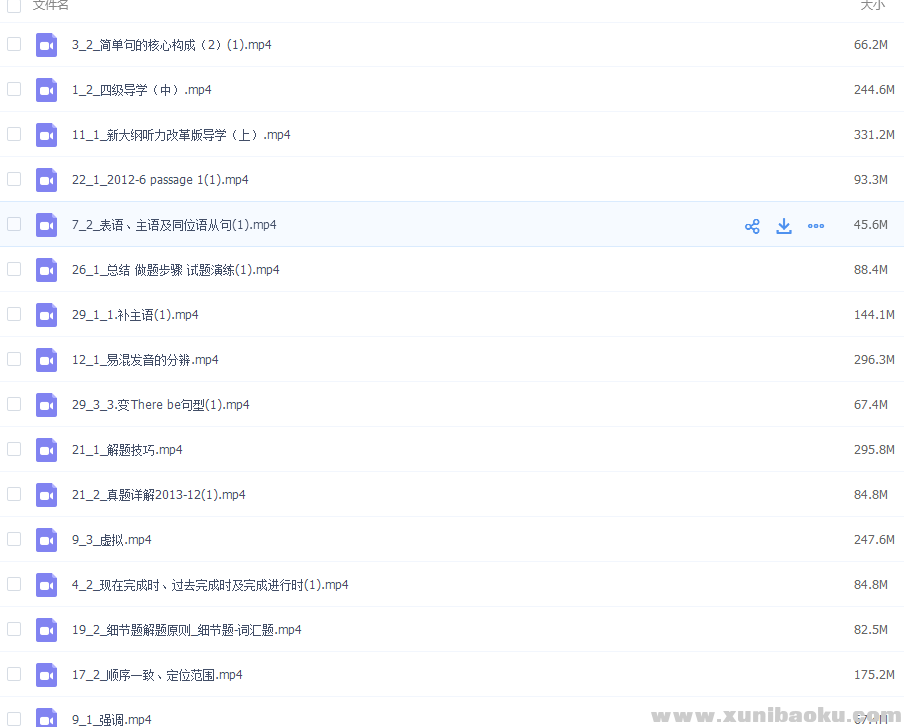Image resolution: width=904 pixels, height=728 pixels.
Task: Open the ellipsis menu on the selected row
Action: pyautogui.click(x=816, y=225)
